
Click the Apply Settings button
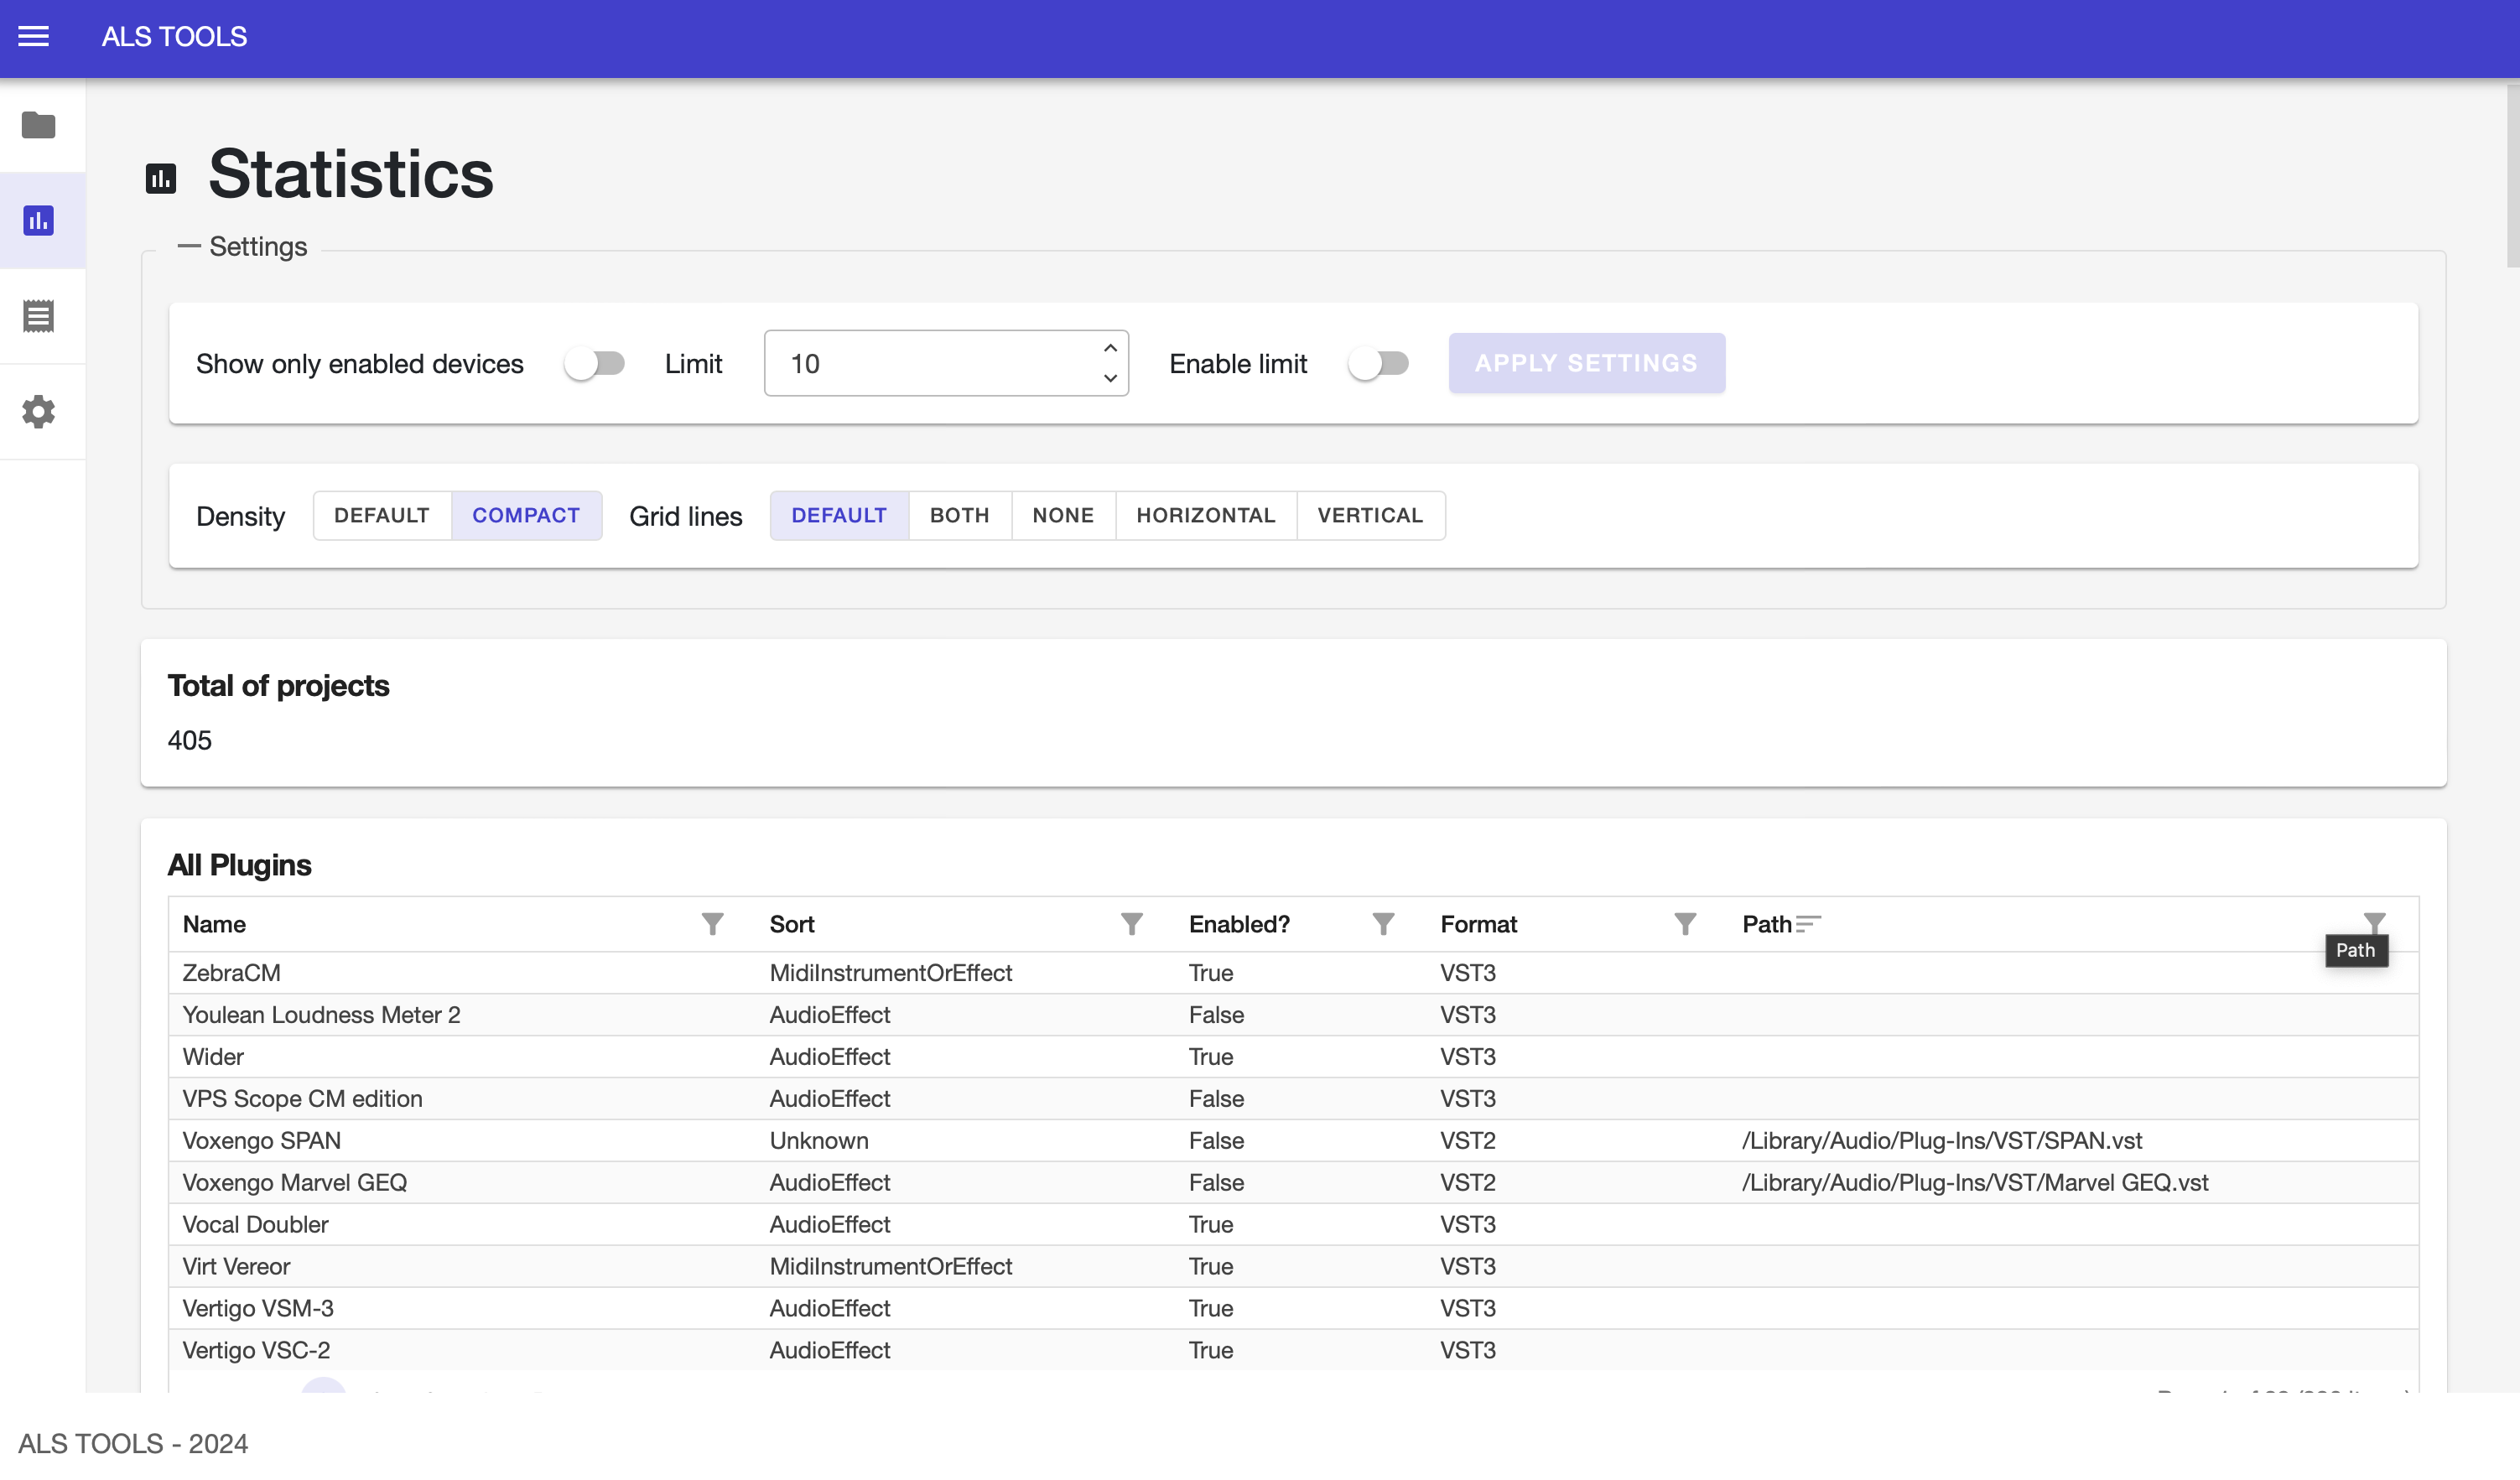click(1586, 363)
